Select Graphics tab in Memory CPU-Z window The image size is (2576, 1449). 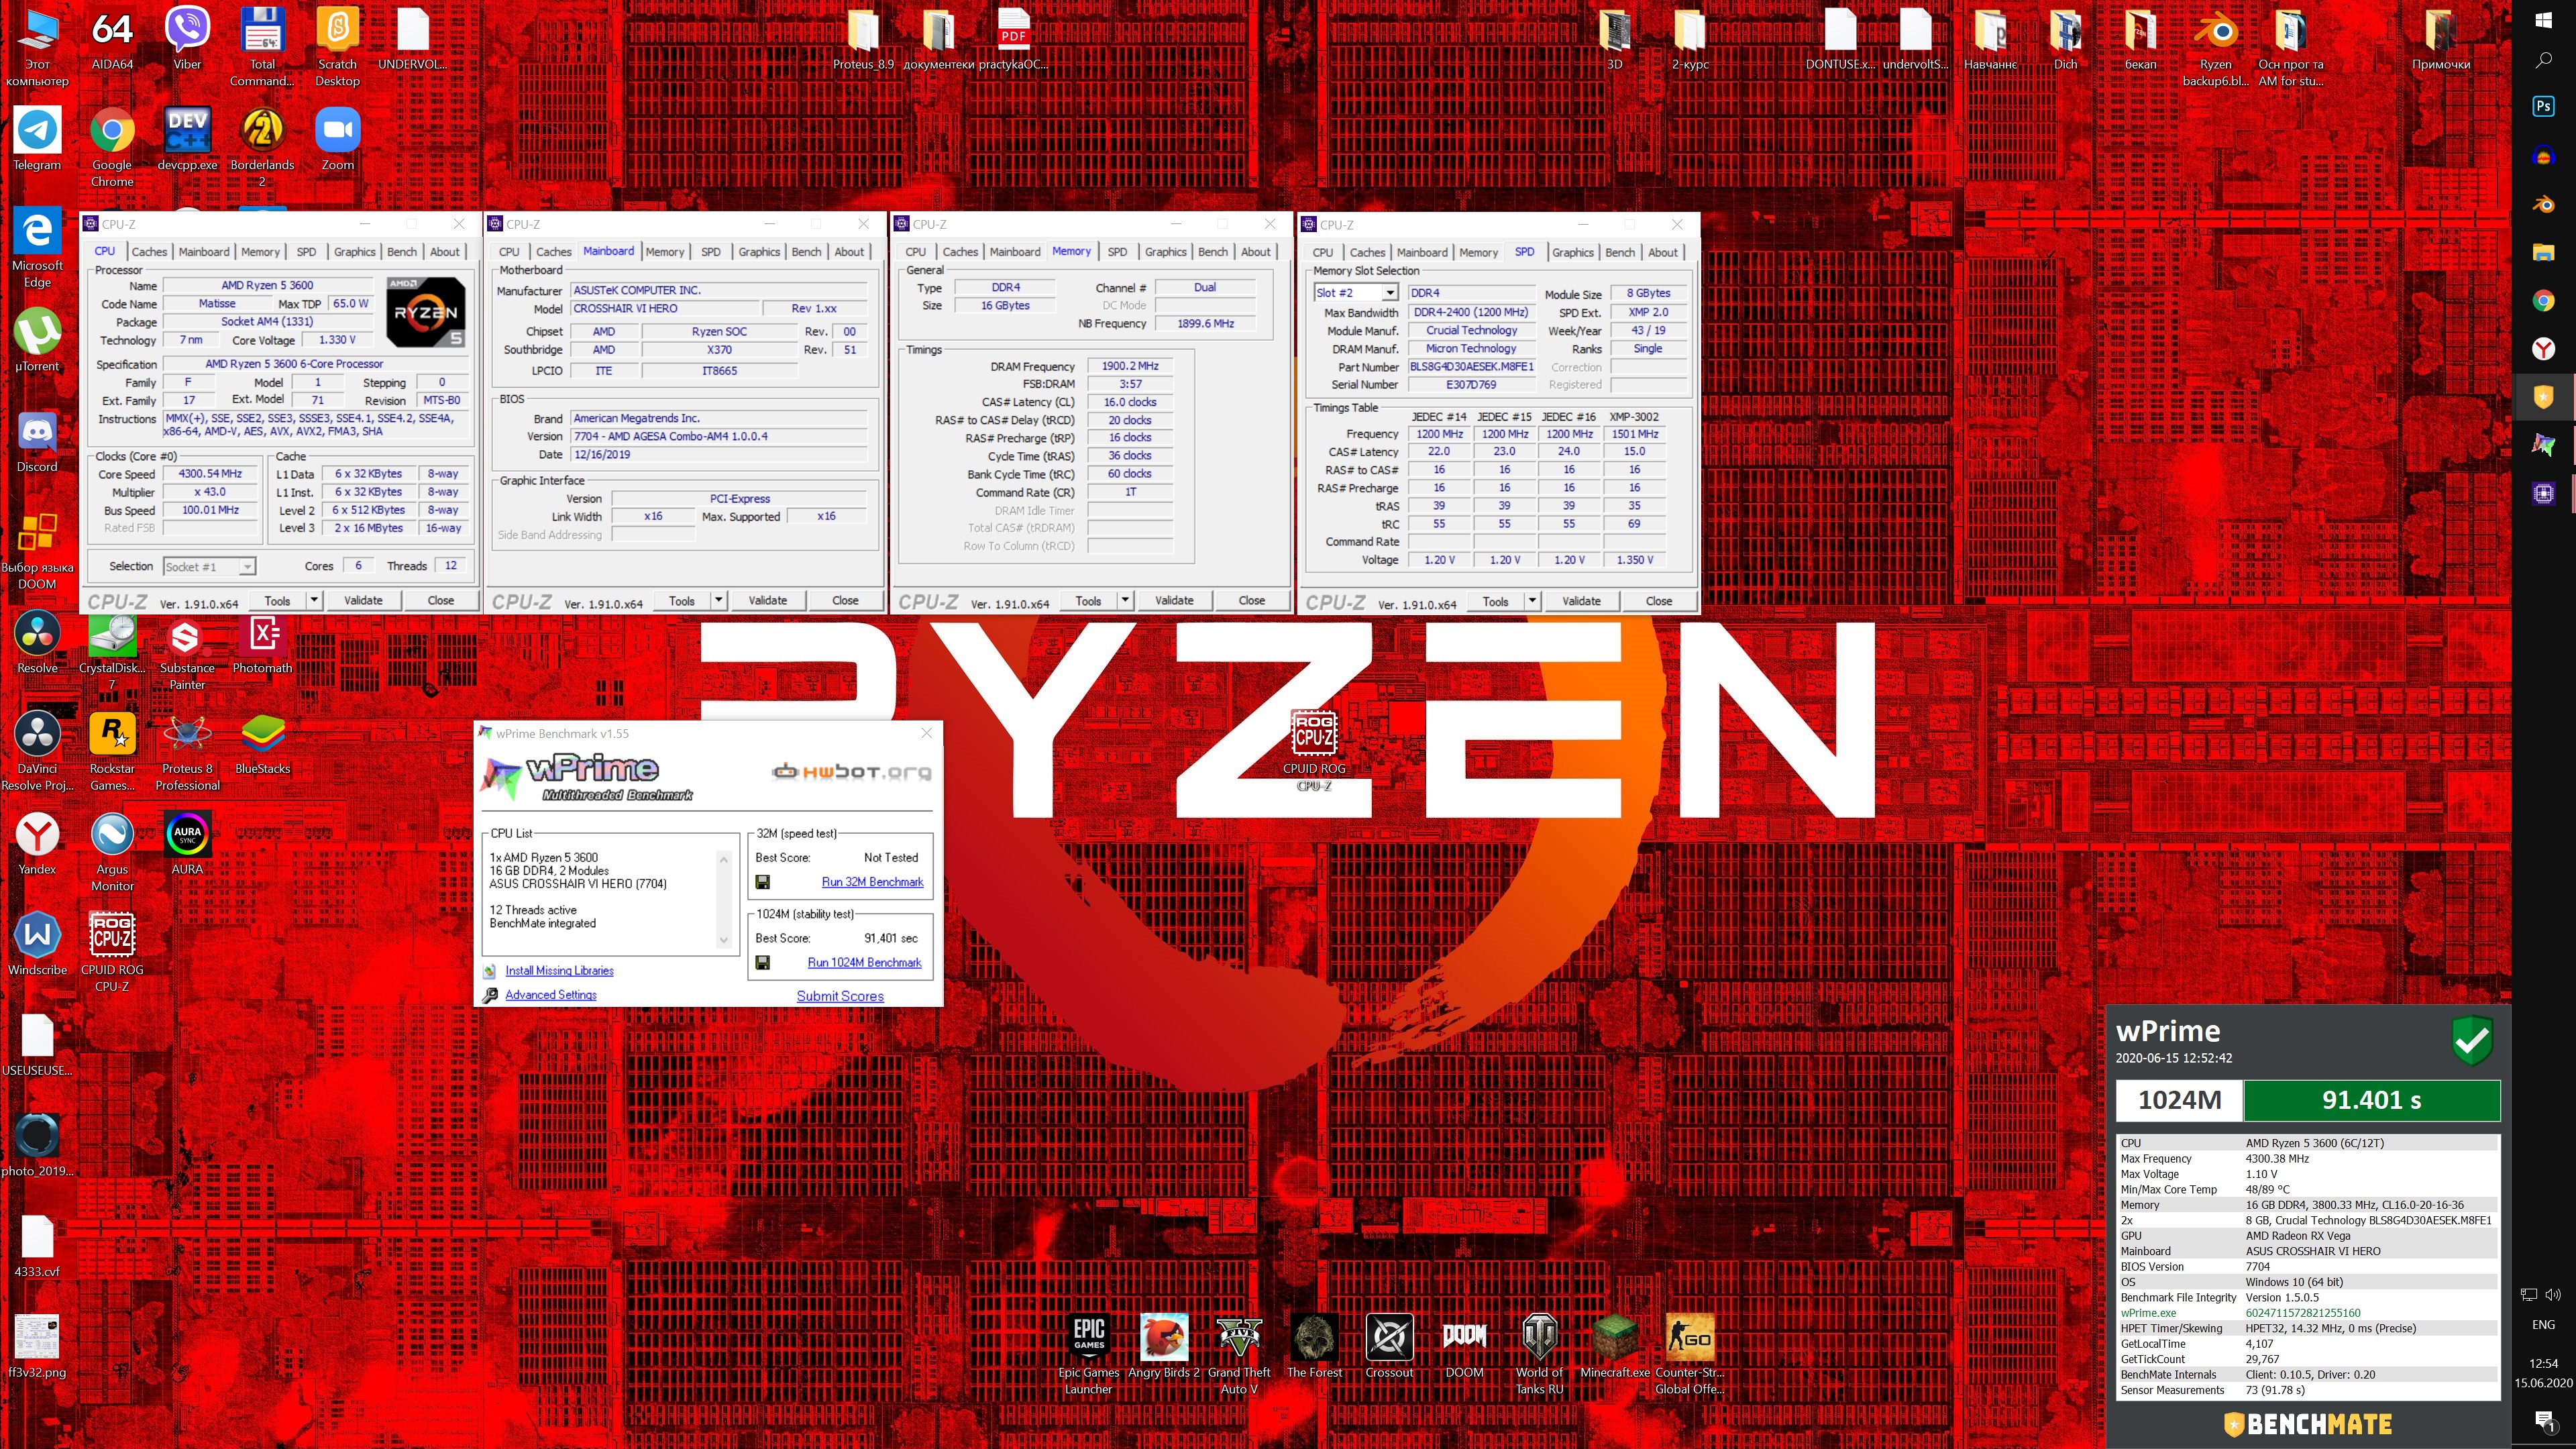pos(1166,252)
